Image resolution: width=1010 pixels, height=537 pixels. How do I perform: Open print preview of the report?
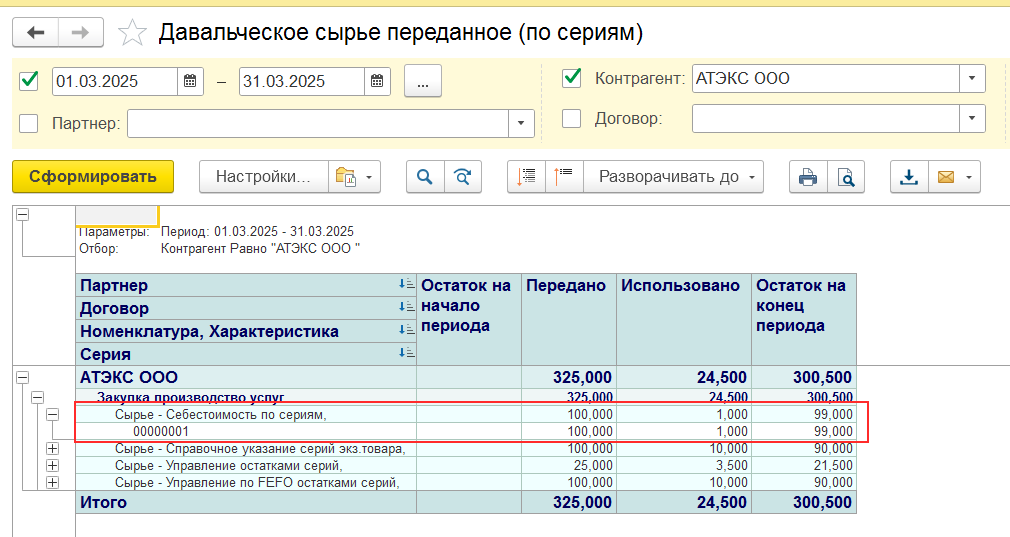(x=845, y=177)
